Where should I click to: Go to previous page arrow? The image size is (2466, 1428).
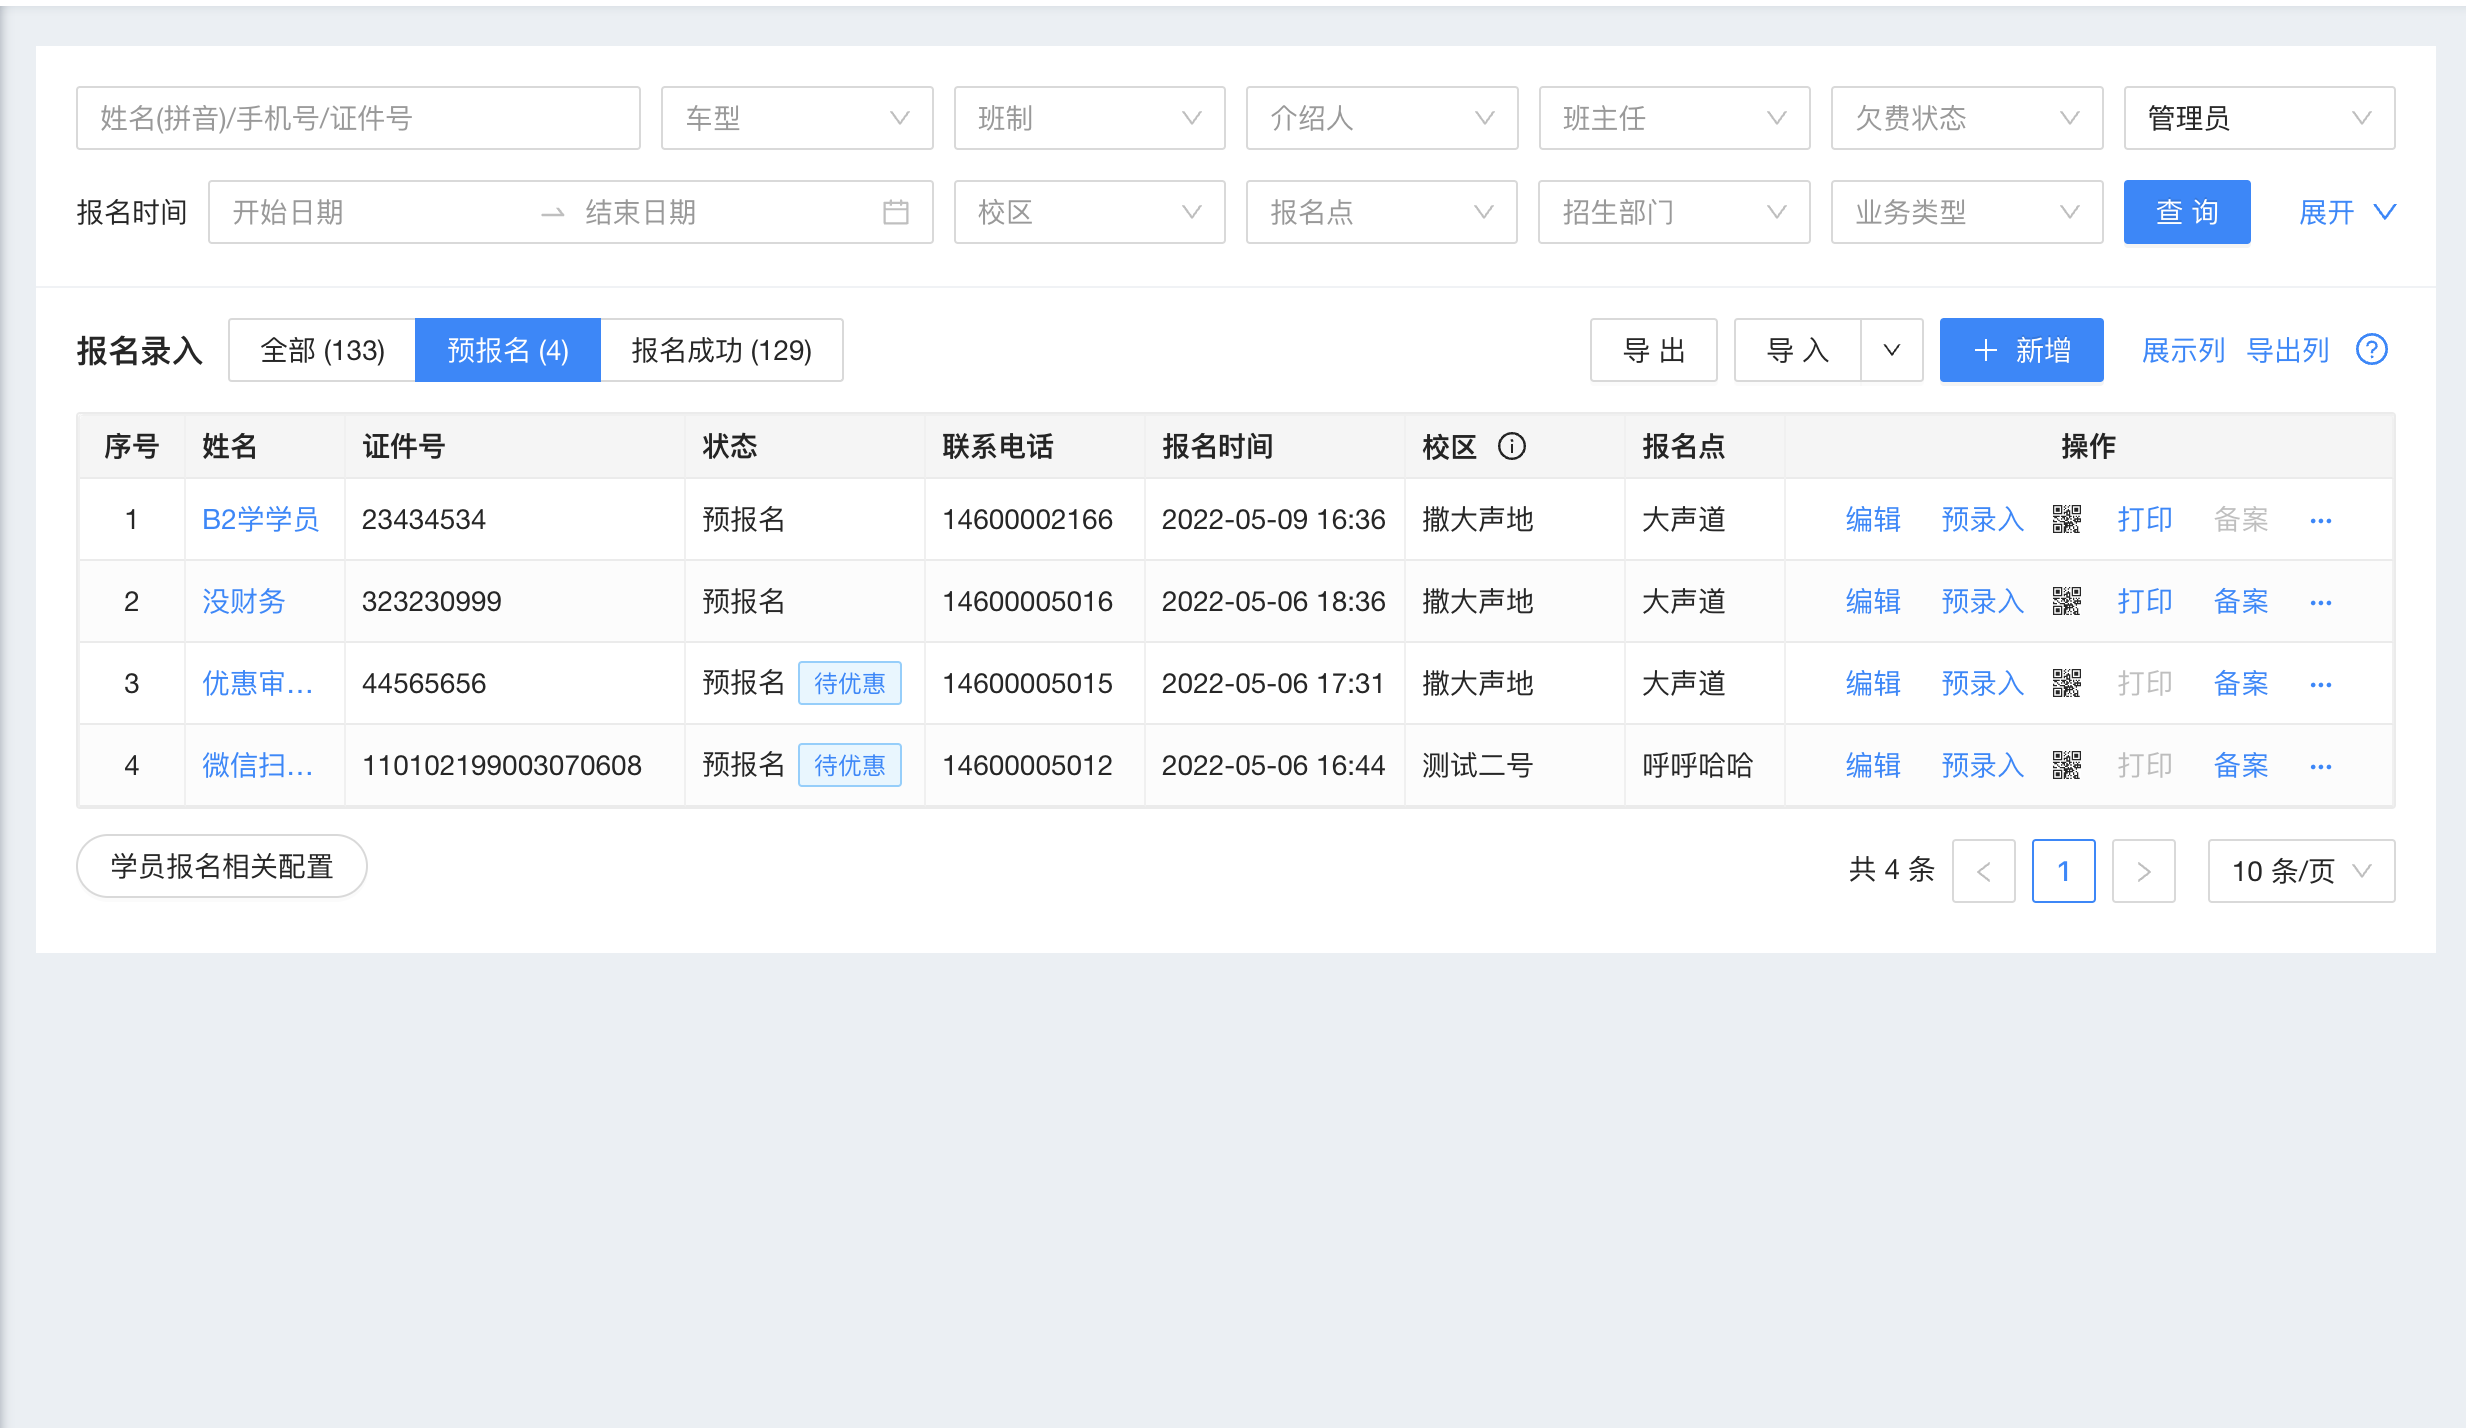(x=1984, y=871)
